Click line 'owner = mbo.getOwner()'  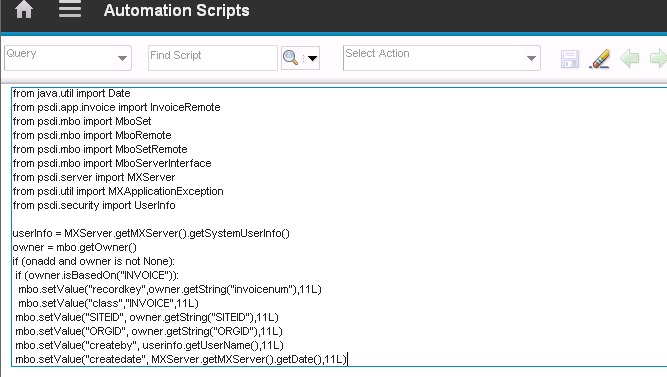75,248
